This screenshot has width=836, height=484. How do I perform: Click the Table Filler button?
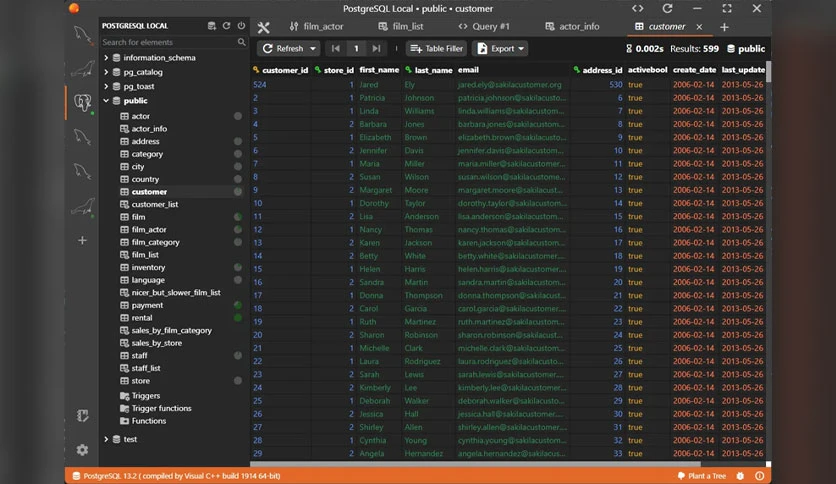click(x=437, y=49)
